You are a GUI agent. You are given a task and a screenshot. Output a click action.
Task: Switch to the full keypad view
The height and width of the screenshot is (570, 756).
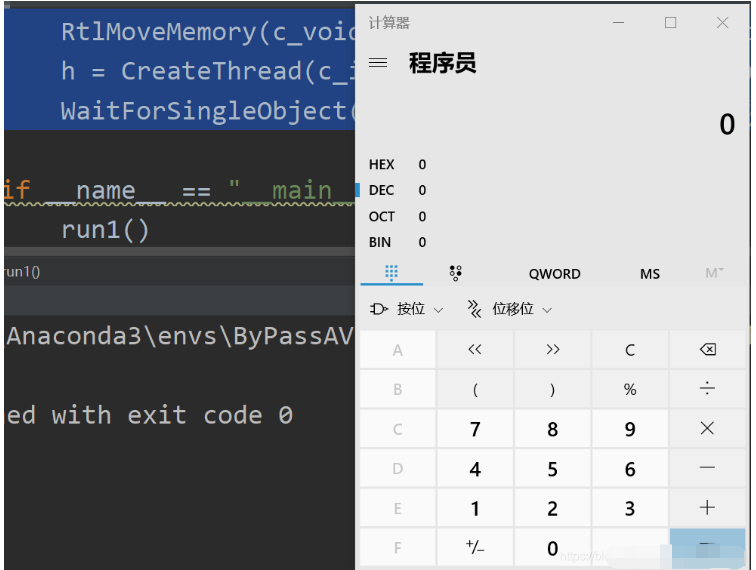click(x=392, y=273)
